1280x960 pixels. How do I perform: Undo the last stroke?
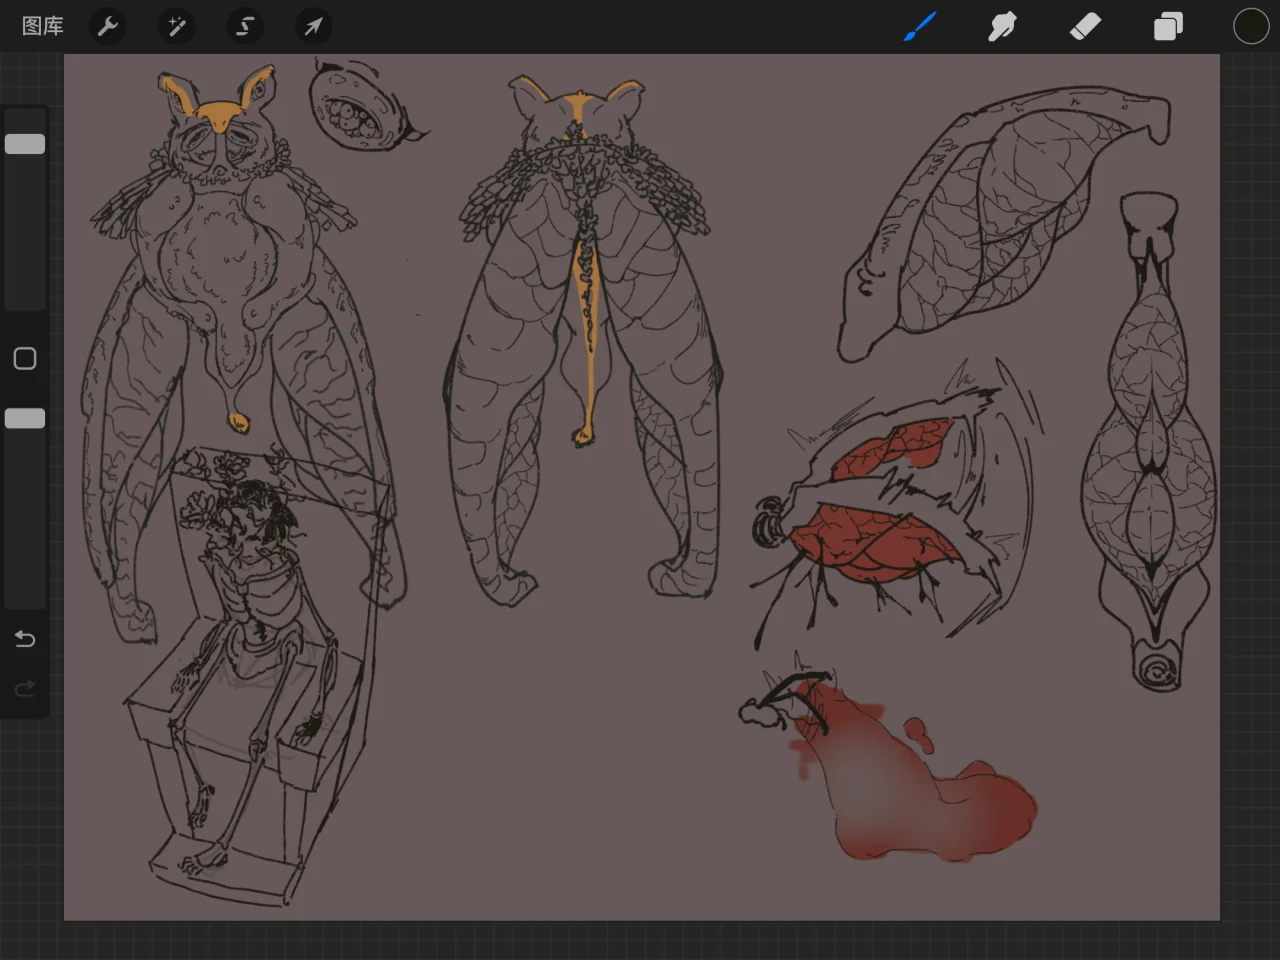(25, 639)
